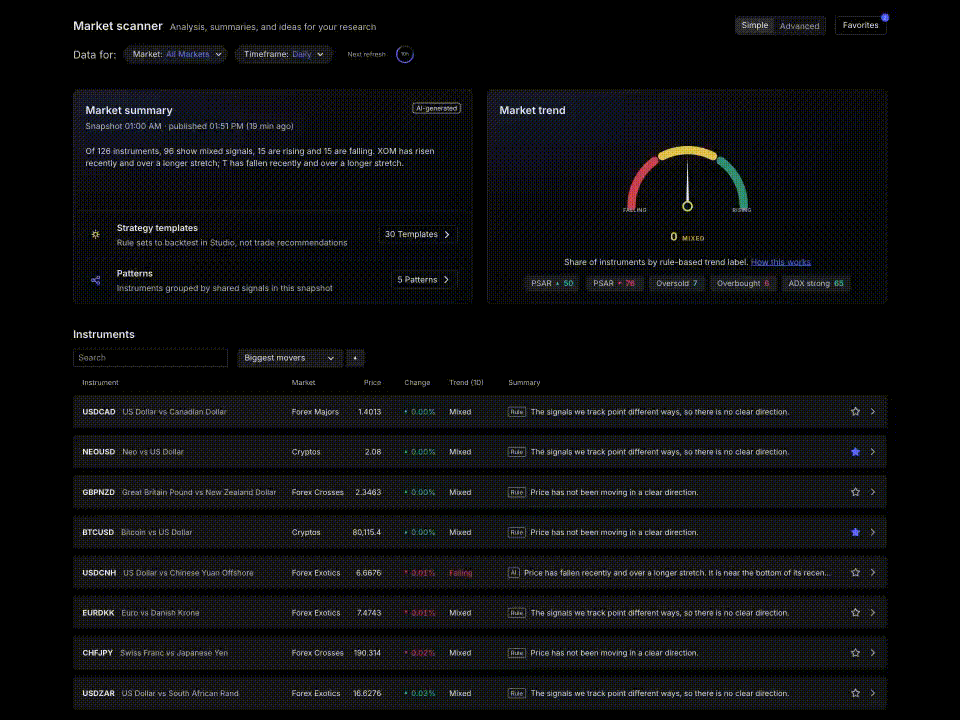
Task: Click the Strategy templates sun icon
Action: [96, 234]
